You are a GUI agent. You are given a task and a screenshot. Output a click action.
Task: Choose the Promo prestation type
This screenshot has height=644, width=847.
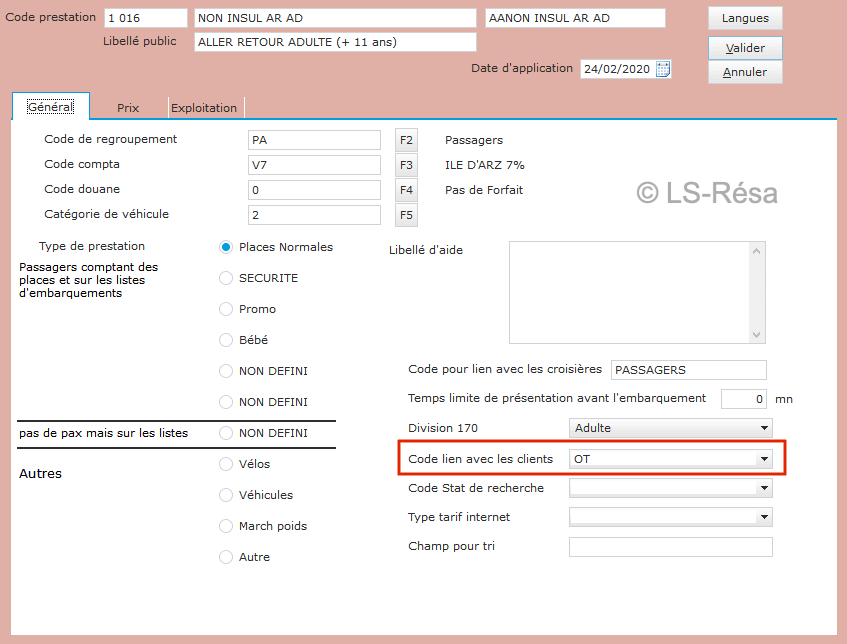[226, 309]
